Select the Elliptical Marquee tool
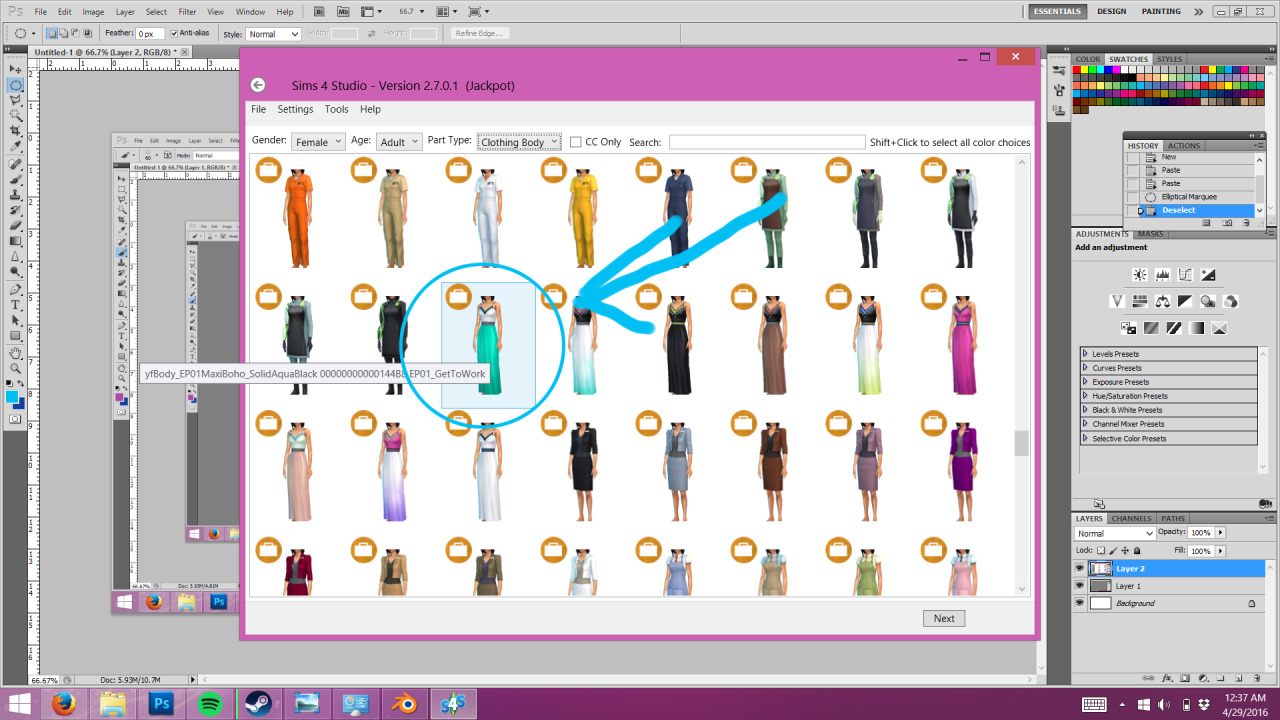1280x720 pixels. point(16,86)
